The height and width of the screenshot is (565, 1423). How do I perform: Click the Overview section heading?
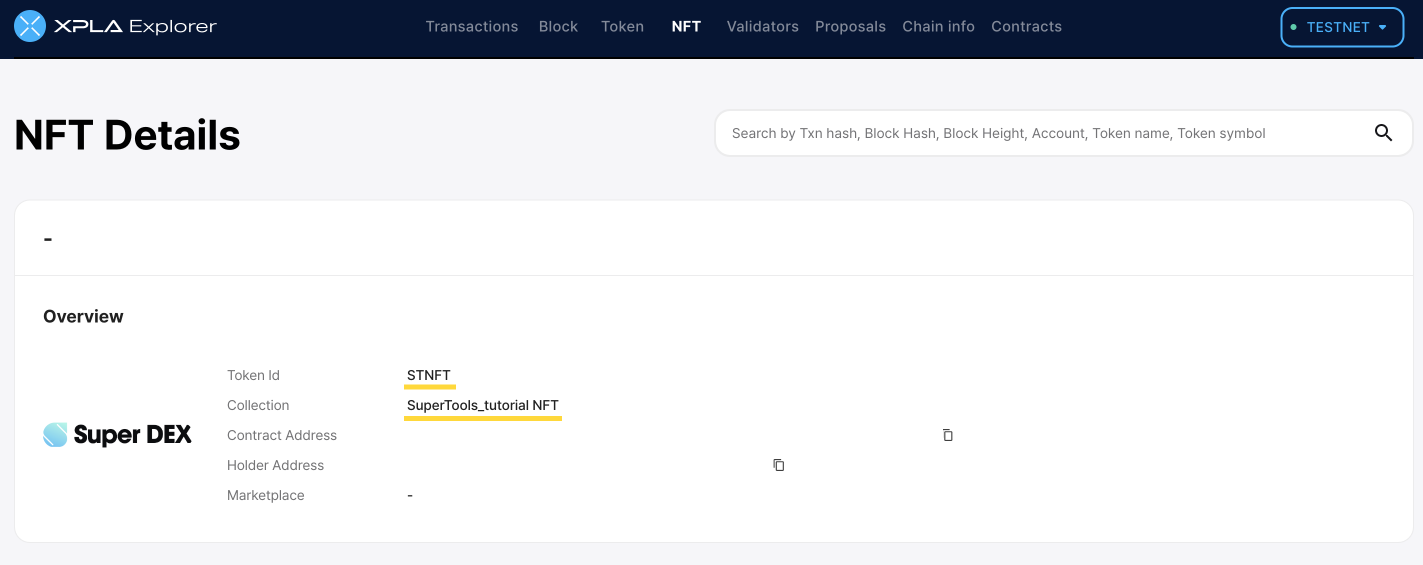(x=83, y=316)
